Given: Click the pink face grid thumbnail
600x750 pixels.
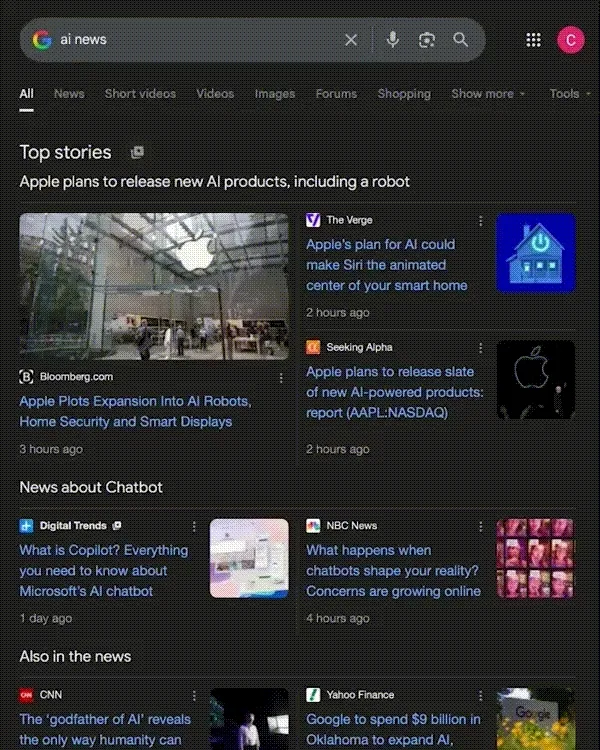Looking at the screenshot, I should (x=535, y=558).
